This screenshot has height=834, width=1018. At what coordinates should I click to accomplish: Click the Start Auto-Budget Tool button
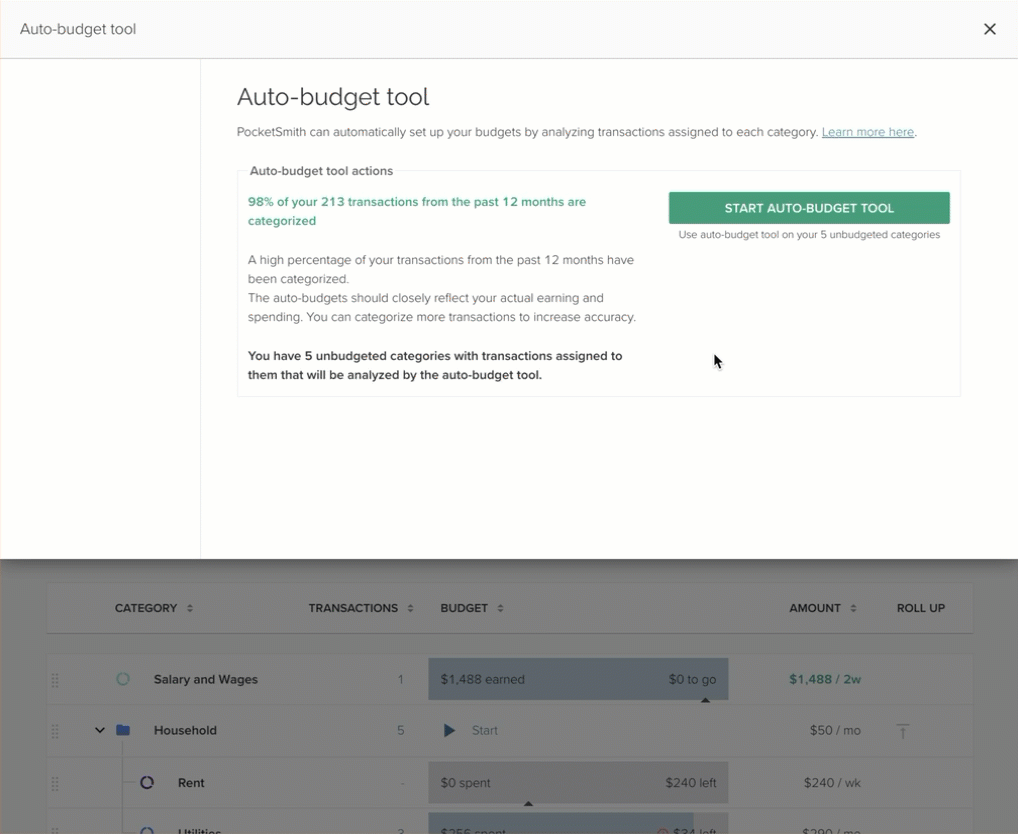click(x=809, y=208)
